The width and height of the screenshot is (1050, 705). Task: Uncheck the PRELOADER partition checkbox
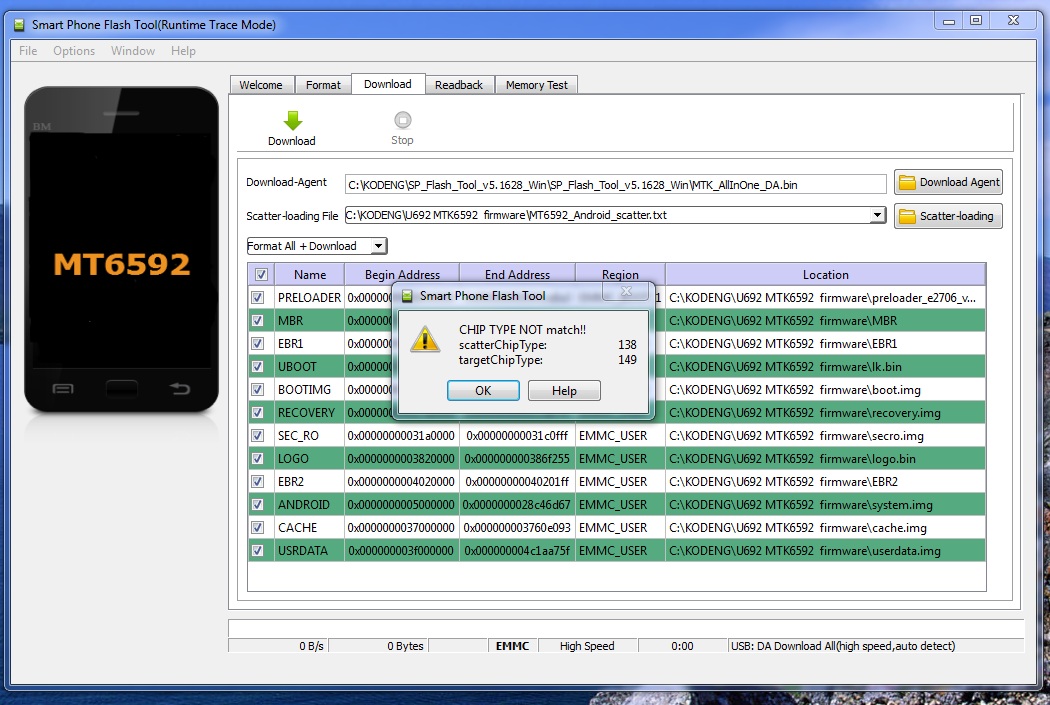pyautogui.click(x=258, y=298)
